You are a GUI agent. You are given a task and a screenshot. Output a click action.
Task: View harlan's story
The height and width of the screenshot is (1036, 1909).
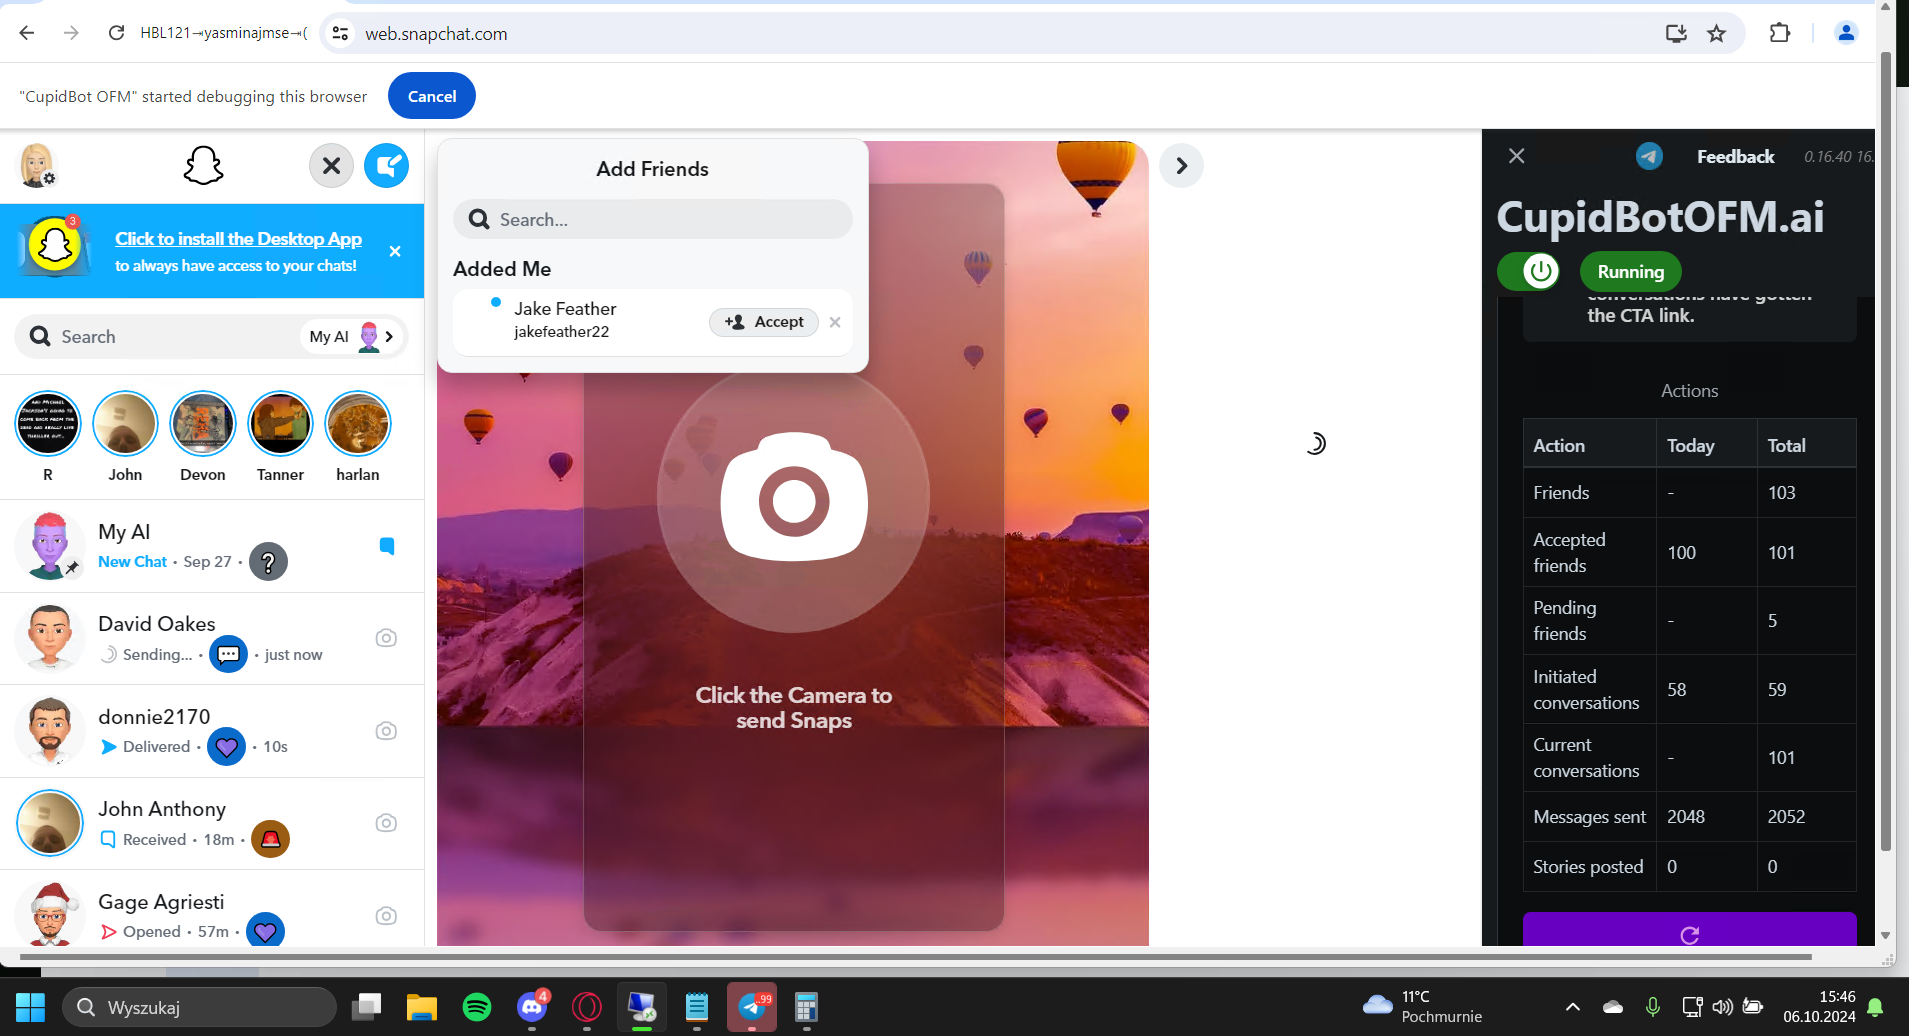pyautogui.click(x=358, y=424)
